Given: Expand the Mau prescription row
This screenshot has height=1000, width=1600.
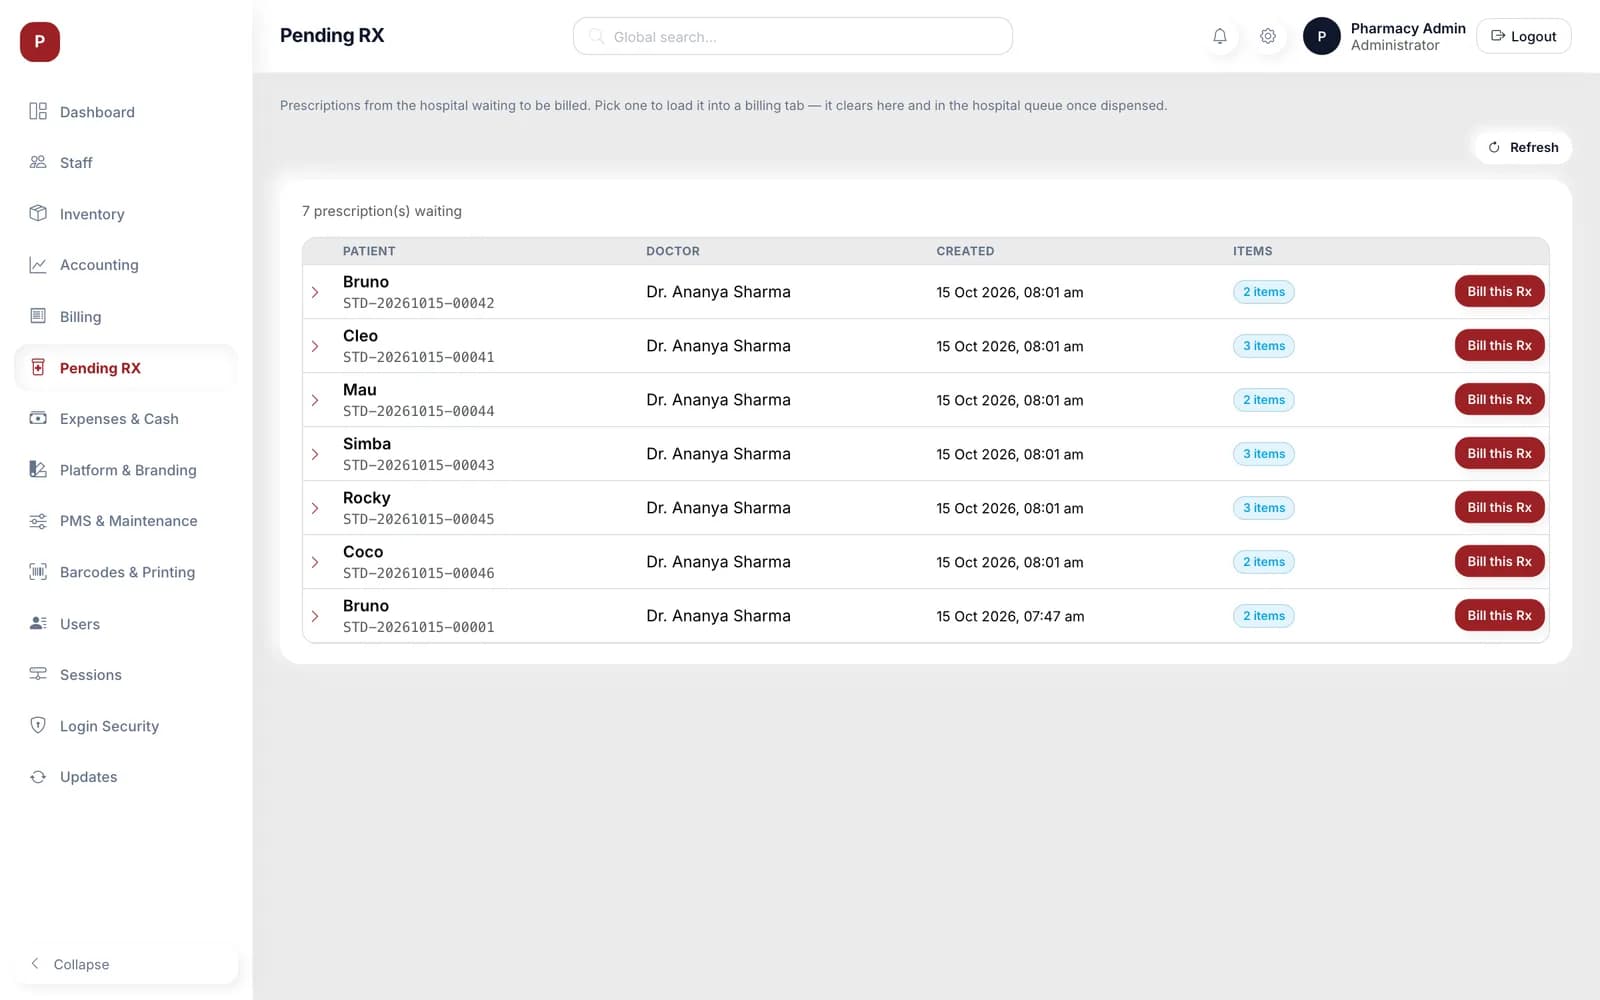Looking at the screenshot, I should (315, 400).
